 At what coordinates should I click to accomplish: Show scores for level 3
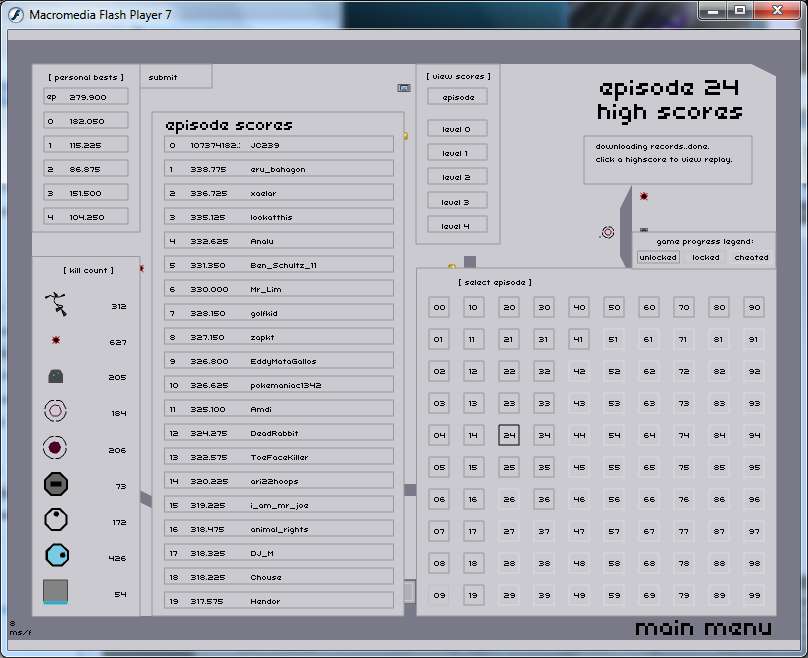coord(455,202)
